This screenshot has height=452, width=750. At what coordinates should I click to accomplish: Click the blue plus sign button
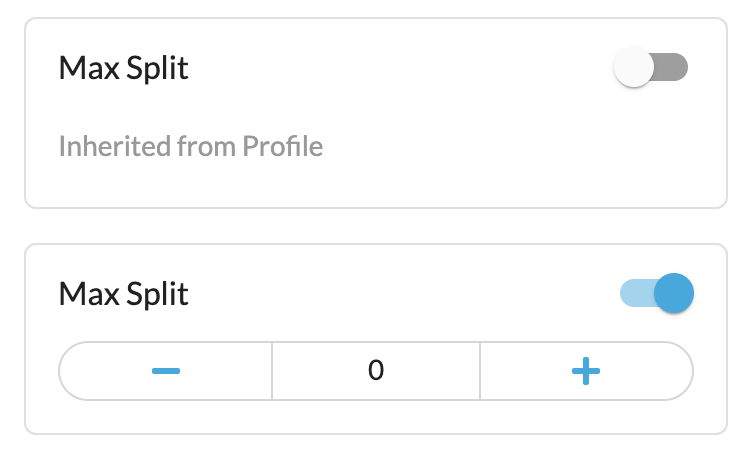pos(586,371)
